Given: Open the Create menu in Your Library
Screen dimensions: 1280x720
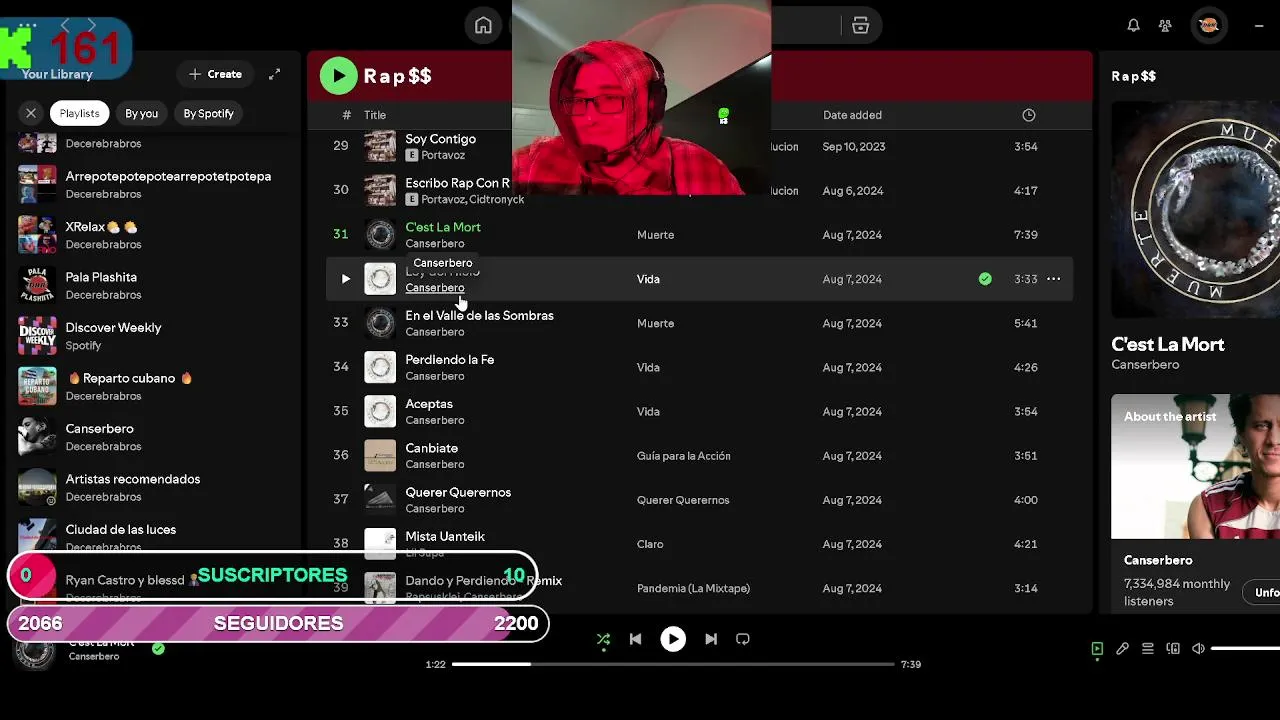Looking at the screenshot, I should 216,74.
